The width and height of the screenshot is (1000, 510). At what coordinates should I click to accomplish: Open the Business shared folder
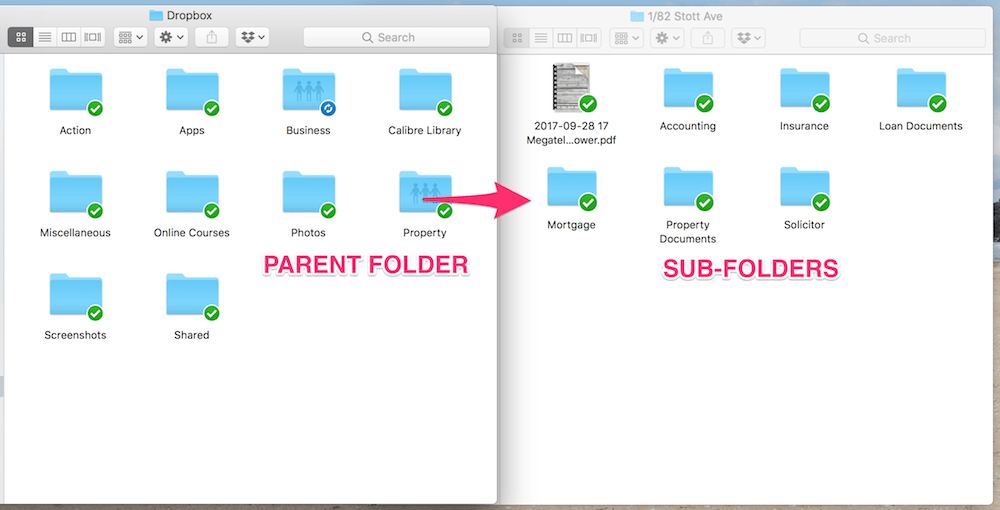308,93
